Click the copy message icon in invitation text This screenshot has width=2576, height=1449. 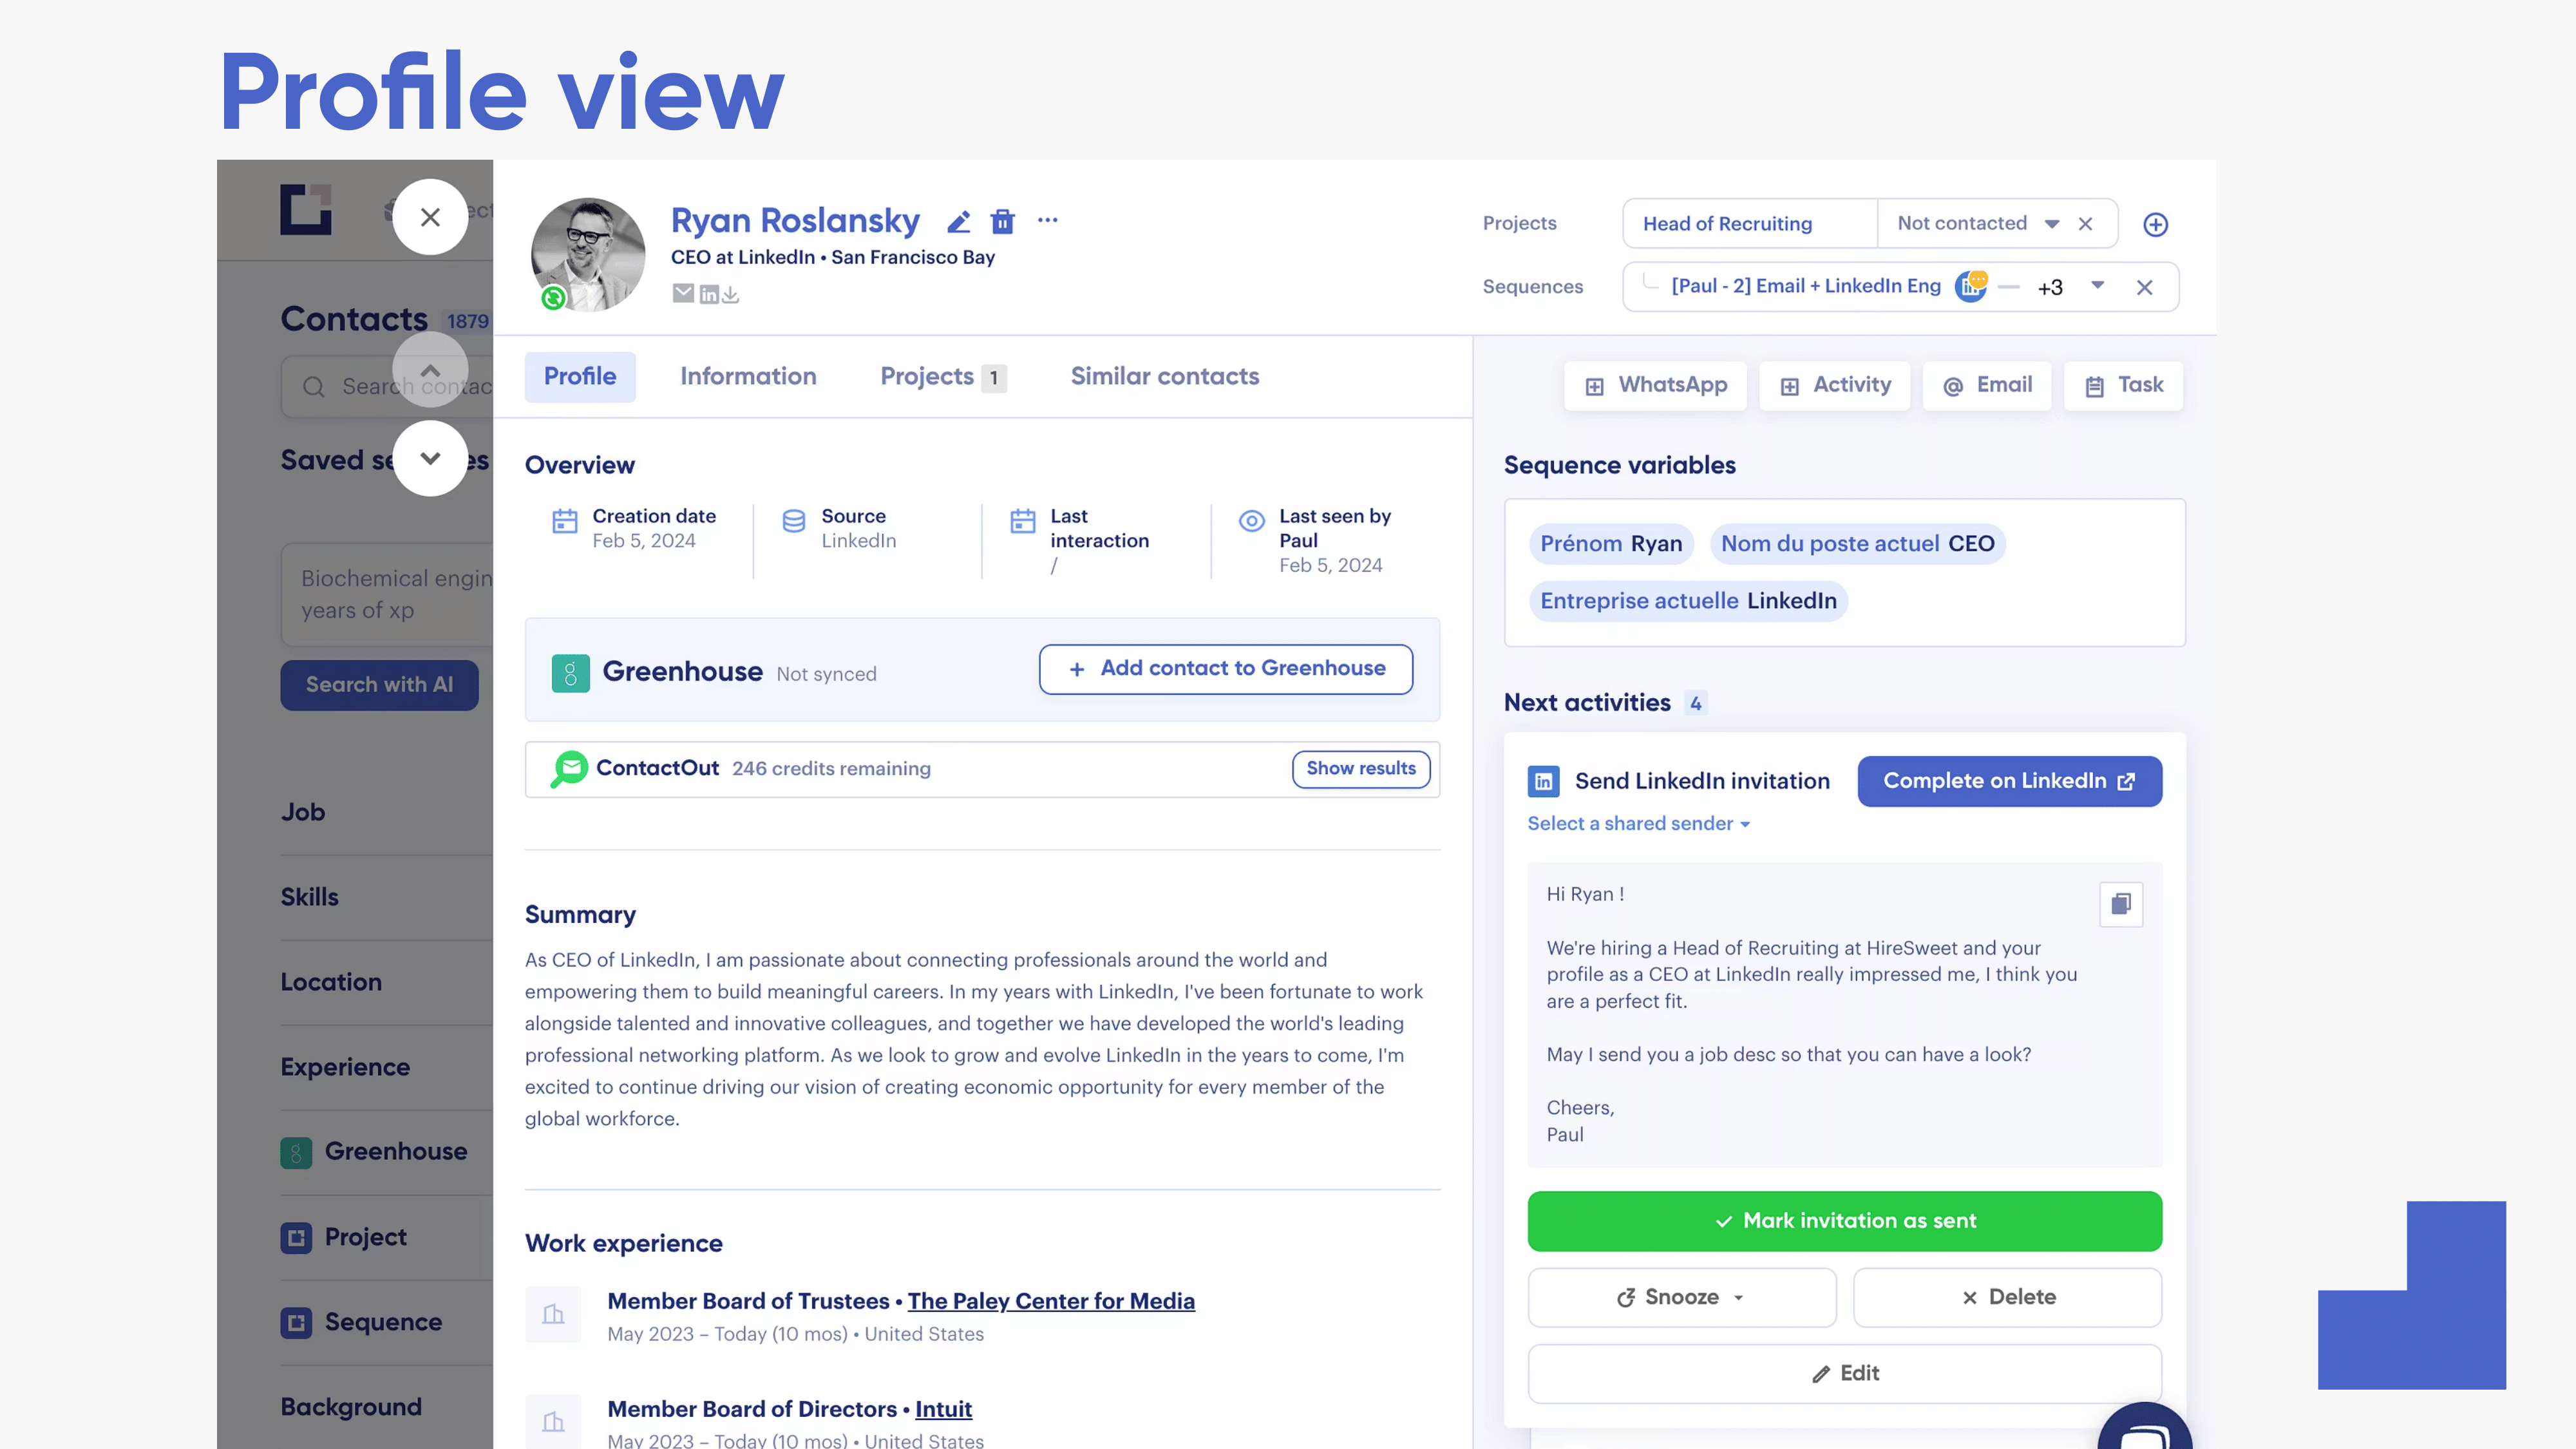(2120, 904)
